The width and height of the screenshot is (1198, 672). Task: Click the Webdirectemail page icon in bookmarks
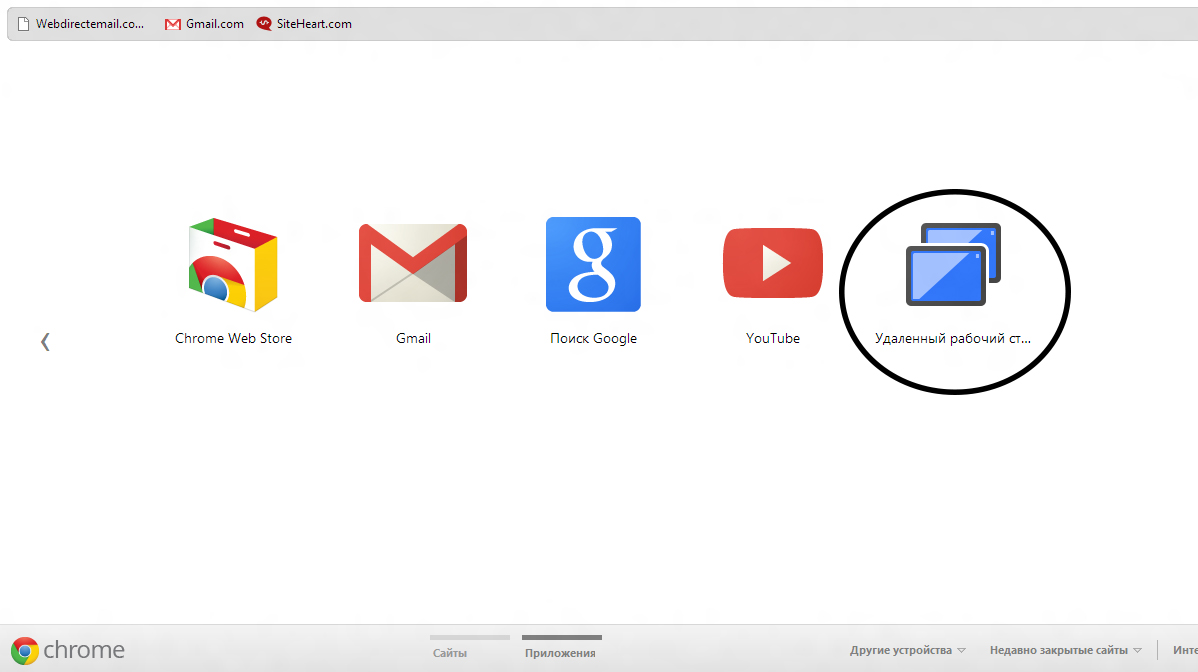[24, 24]
